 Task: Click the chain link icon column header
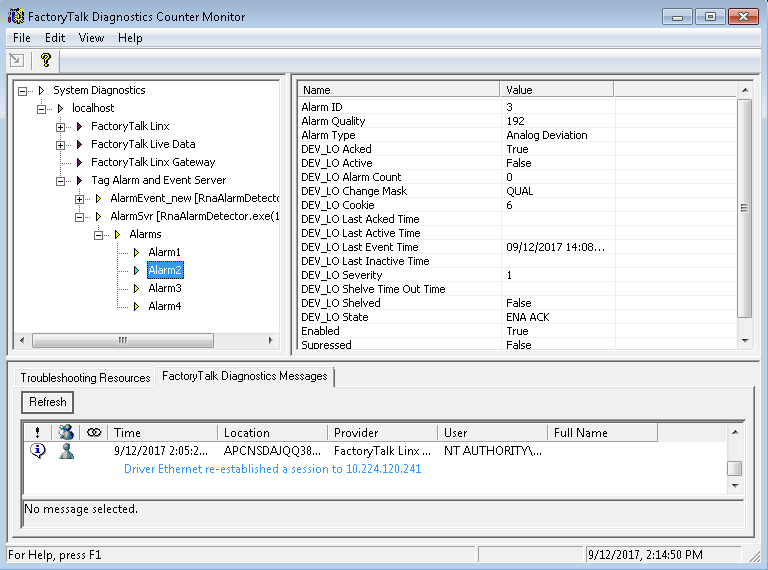tap(94, 433)
